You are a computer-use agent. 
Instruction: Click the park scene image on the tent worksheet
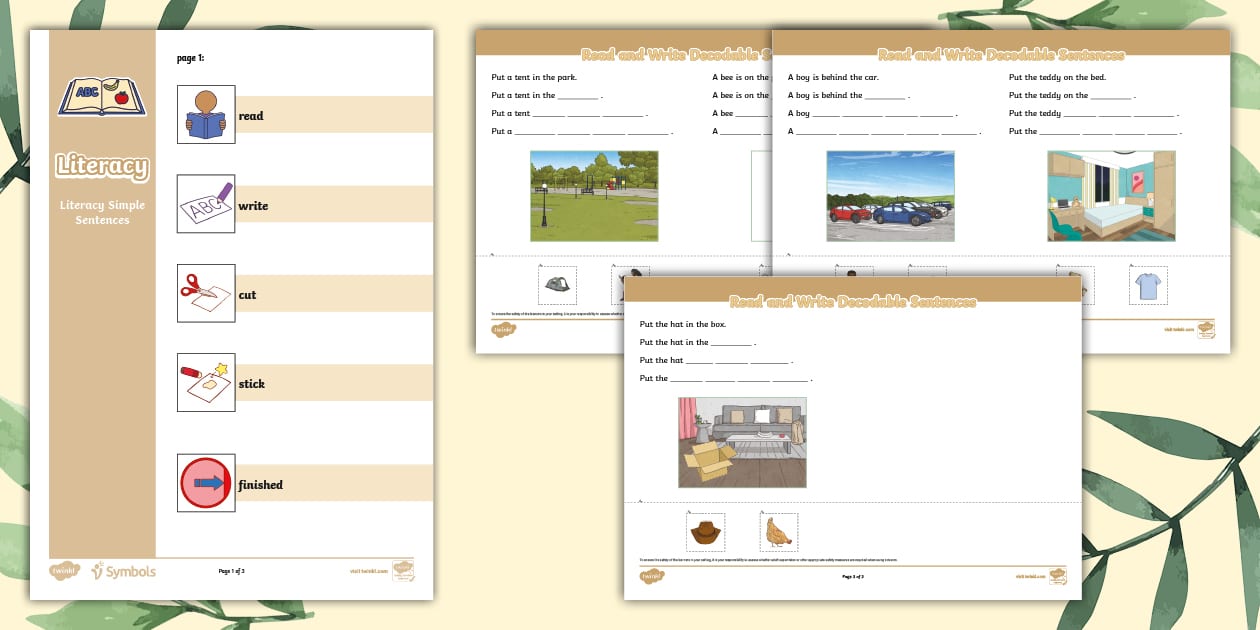click(x=594, y=196)
